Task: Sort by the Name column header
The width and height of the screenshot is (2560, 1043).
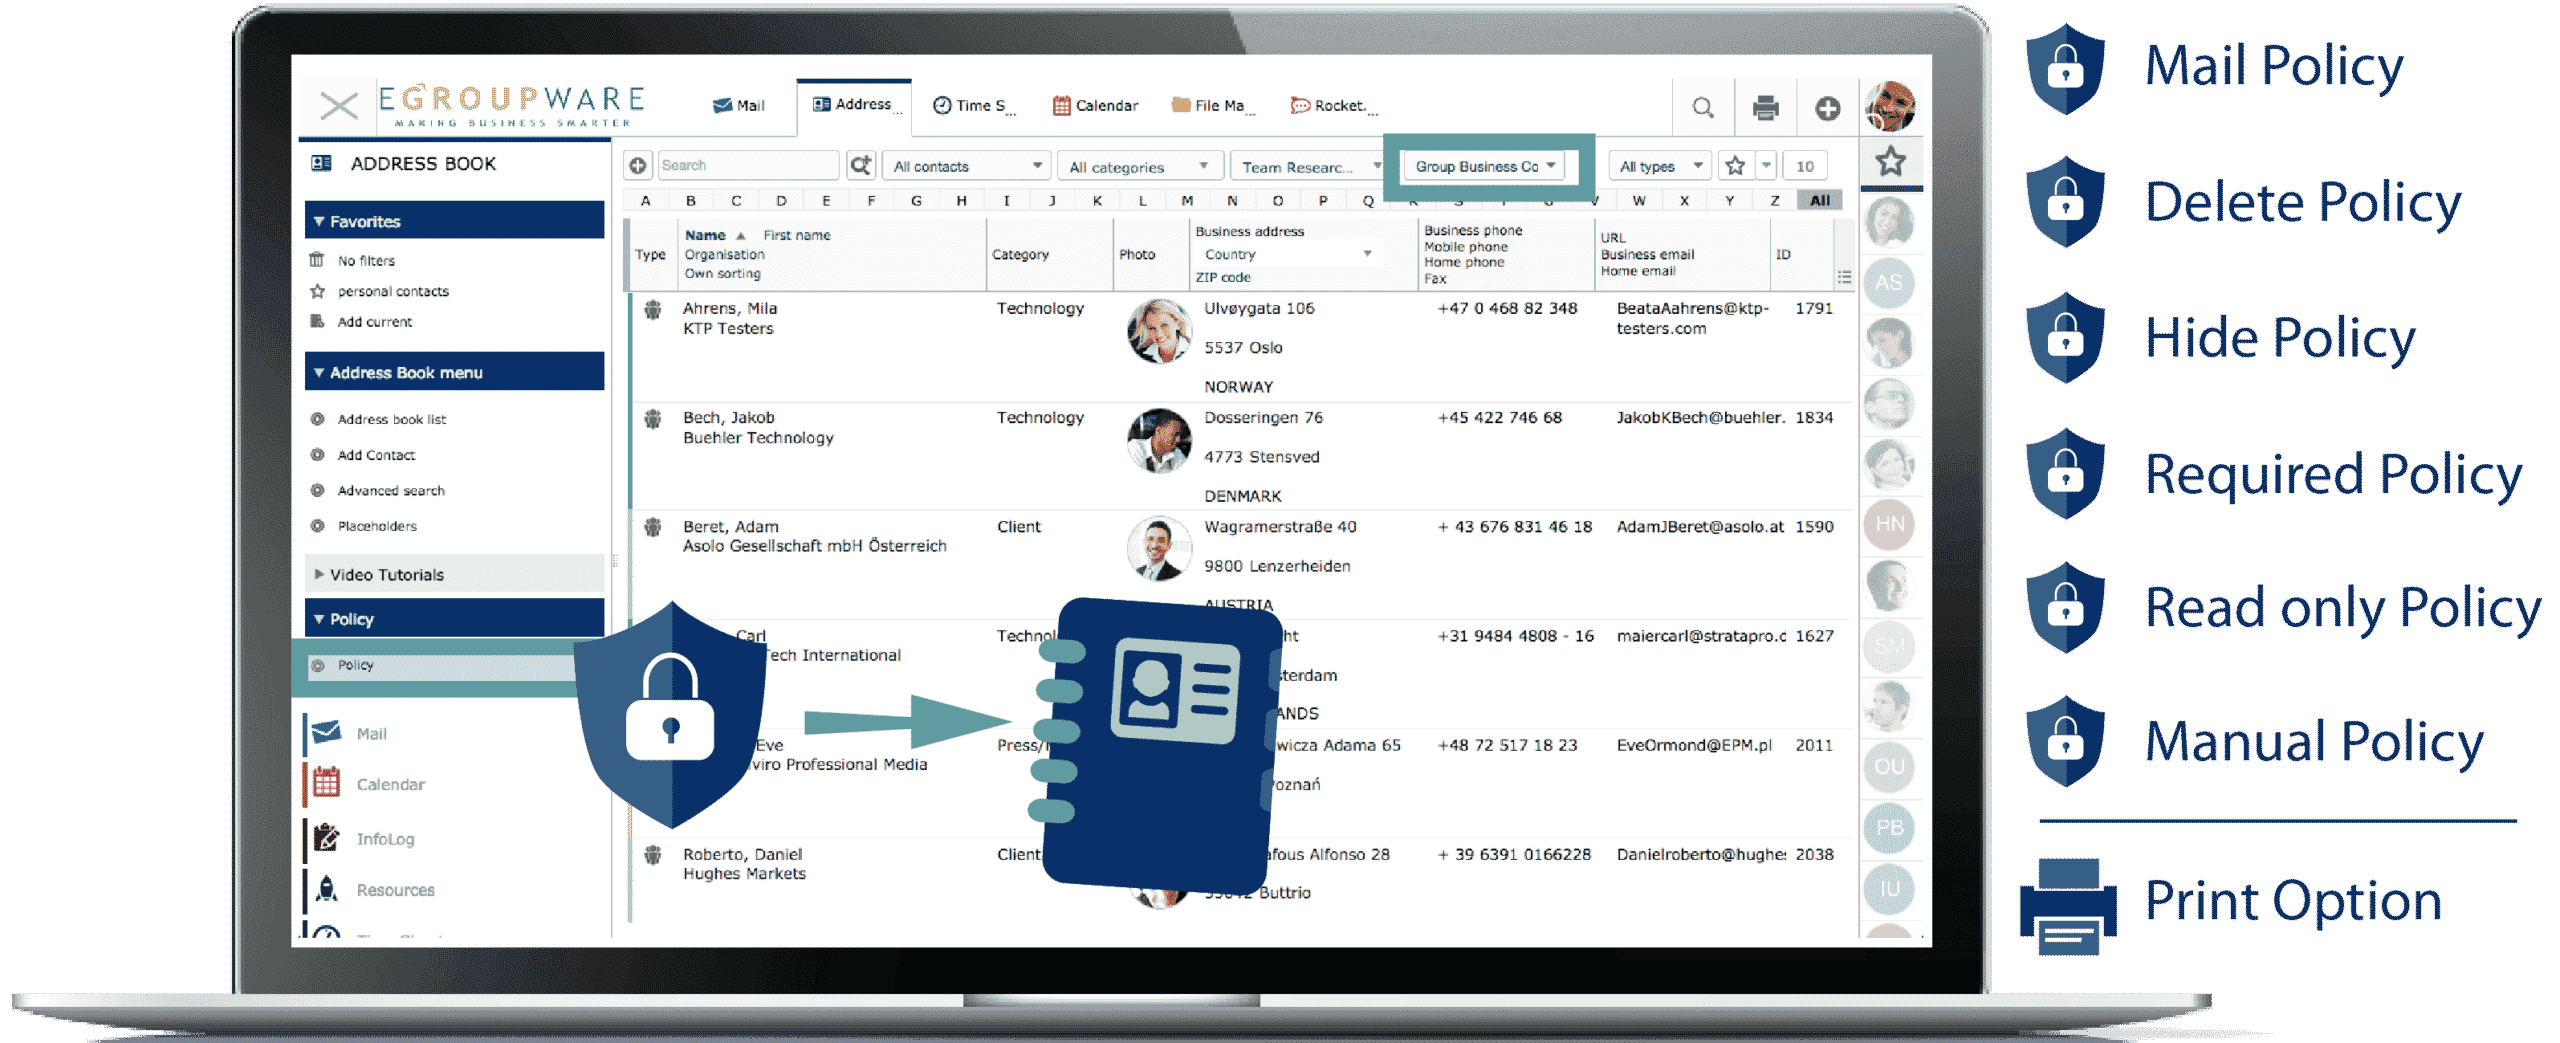Action: (x=705, y=235)
